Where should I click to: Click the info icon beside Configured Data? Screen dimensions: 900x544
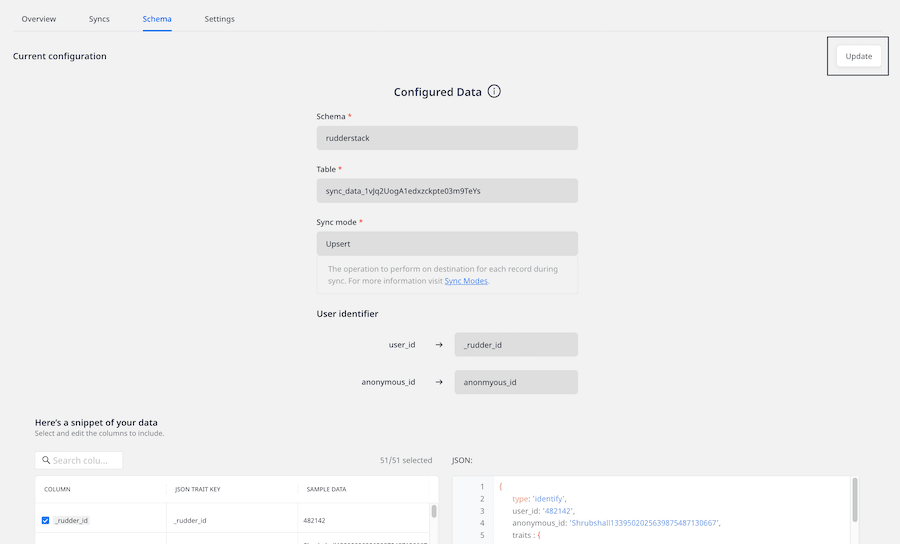(494, 92)
